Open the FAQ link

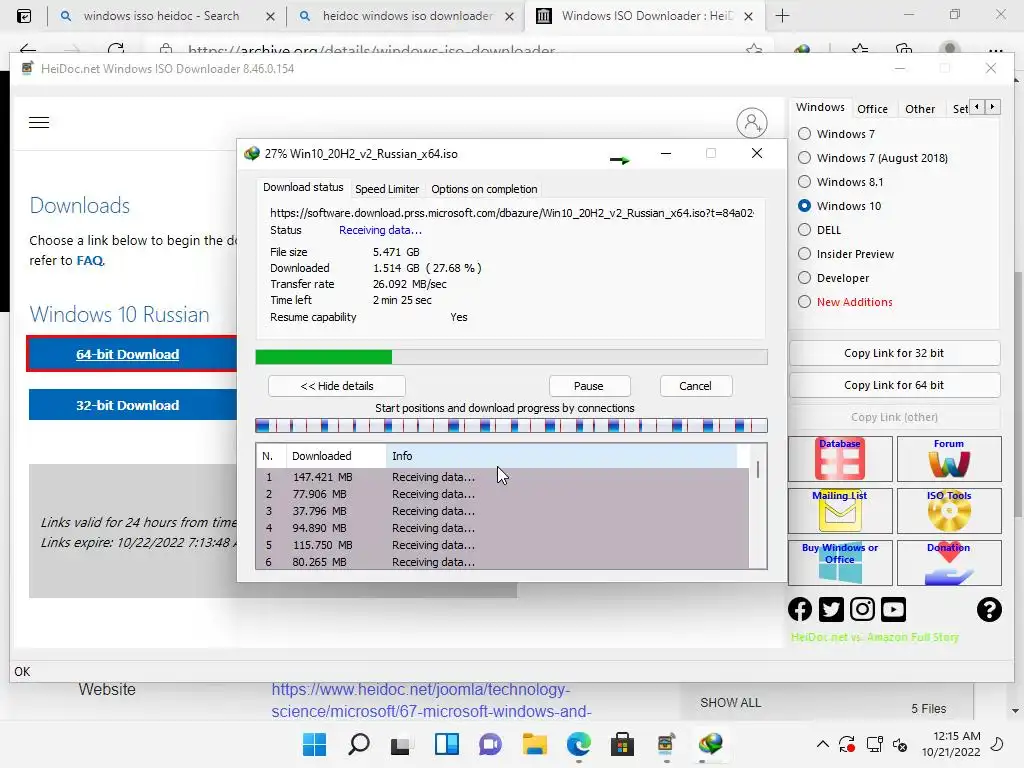(90, 261)
